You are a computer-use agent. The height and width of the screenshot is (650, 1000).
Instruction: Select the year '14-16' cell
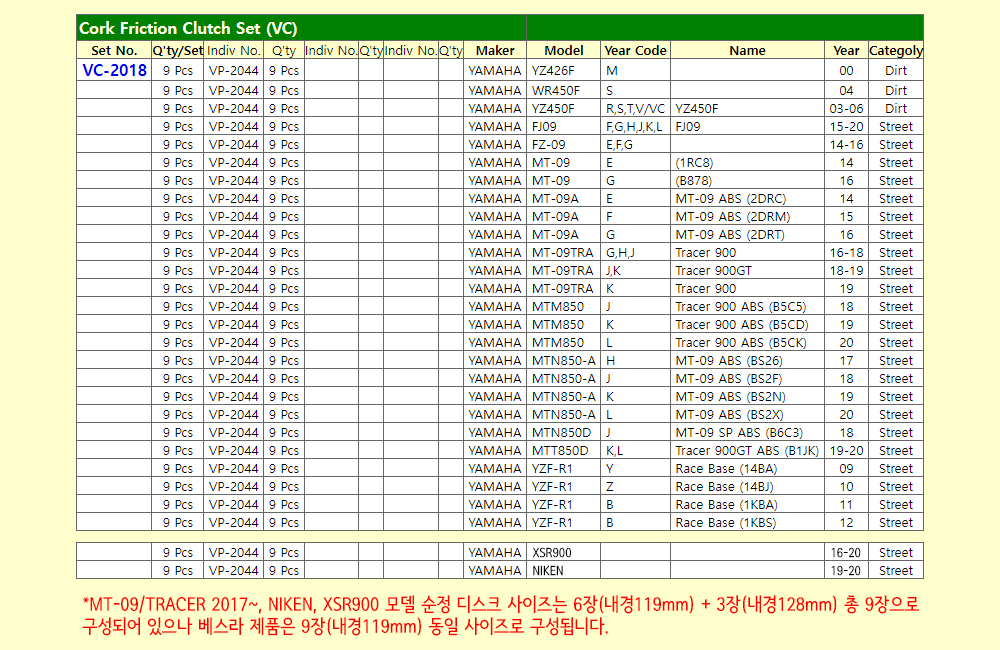pos(846,145)
